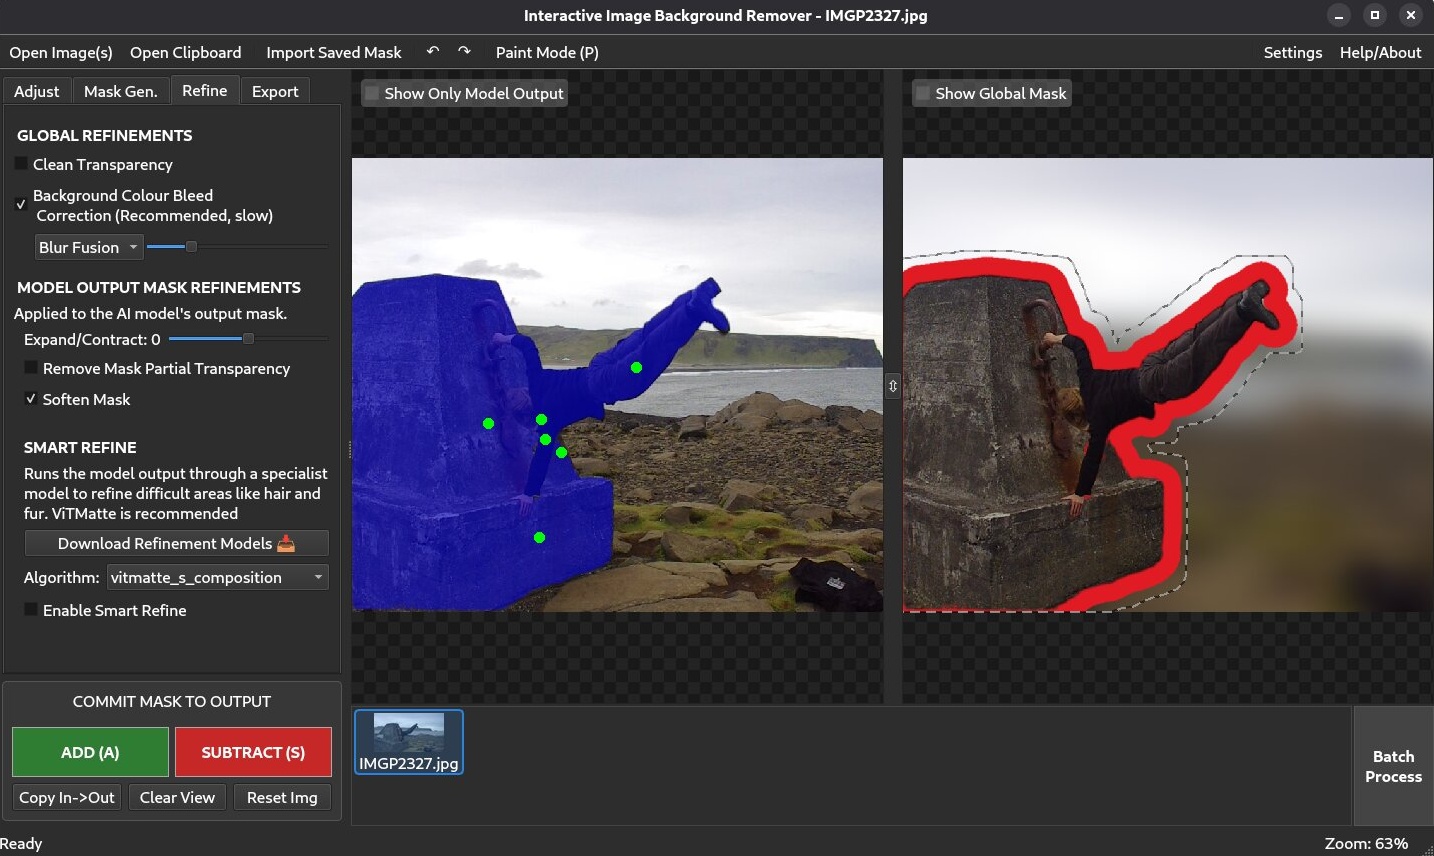Click the vertical splitter handle between preview panes
The image size is (1434, 856).
892,385
